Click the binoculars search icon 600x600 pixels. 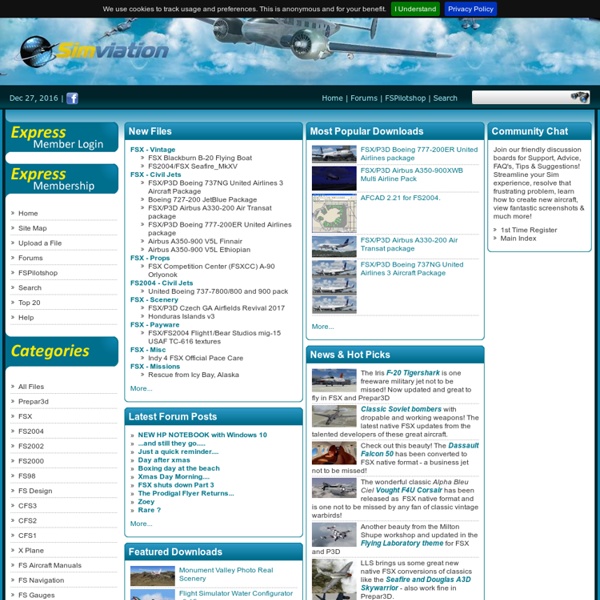[x=580, y=97]
